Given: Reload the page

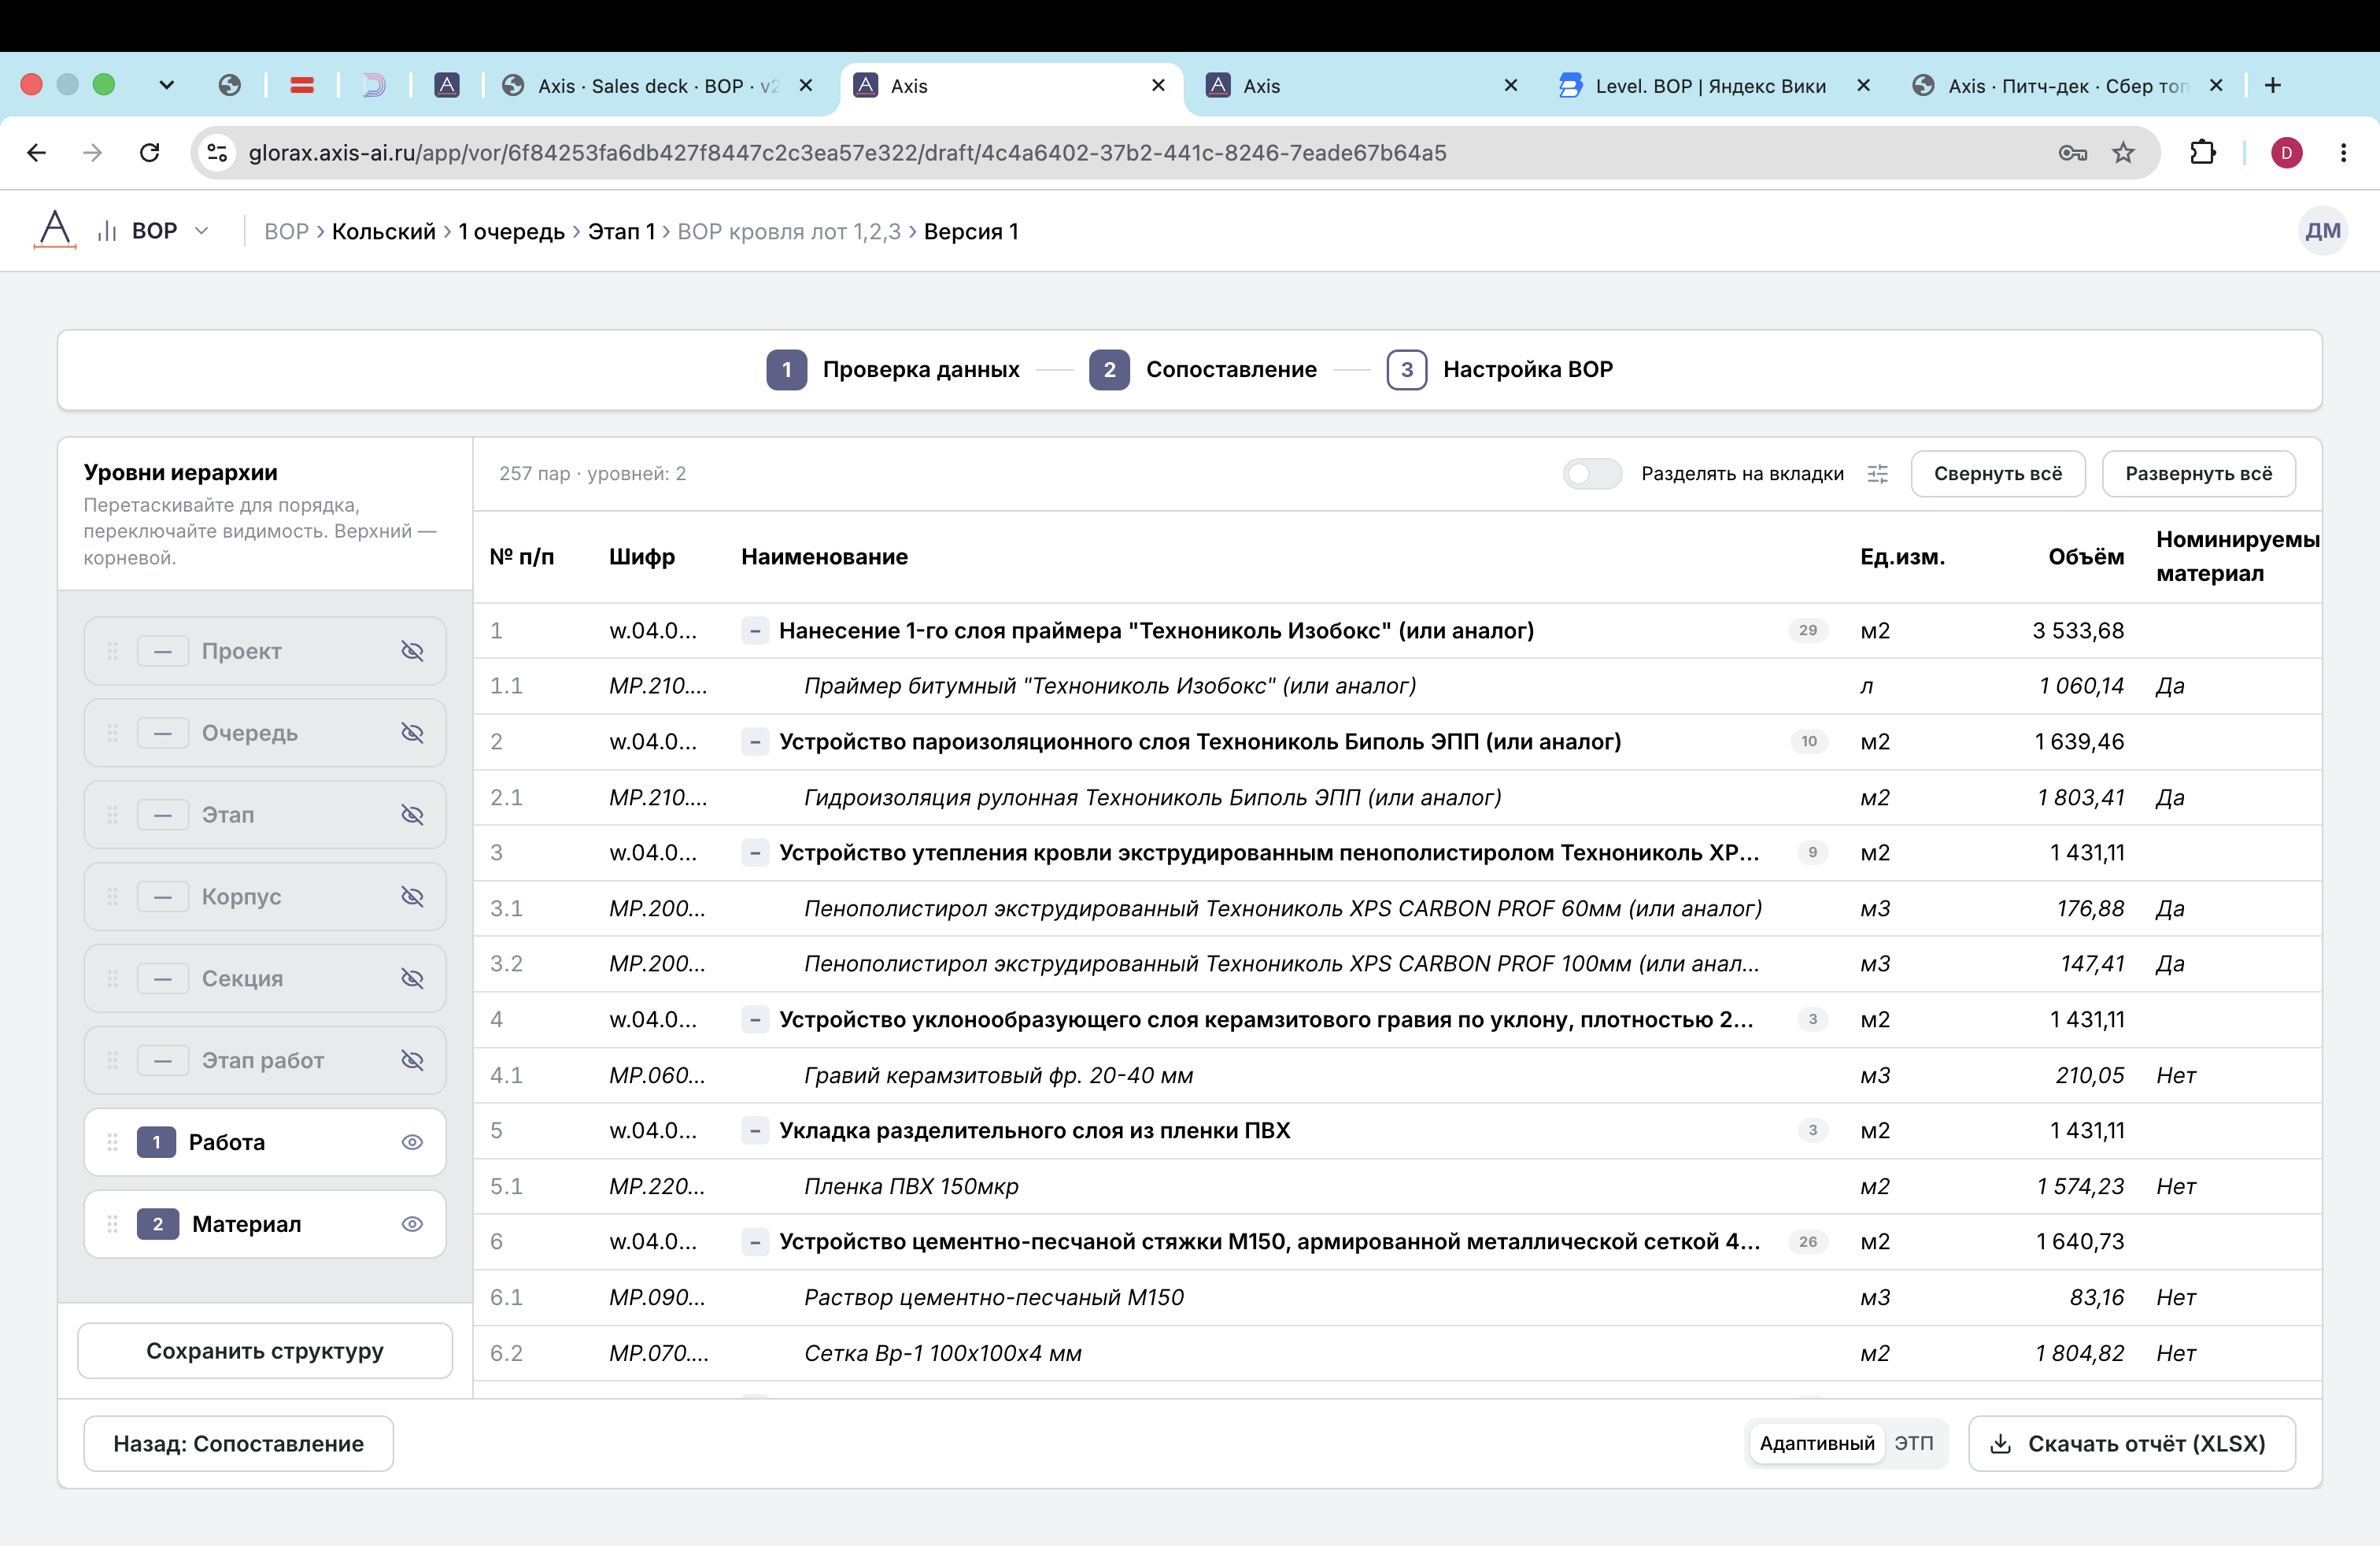Looking at the screenshot, I should [x=150, y=153].
